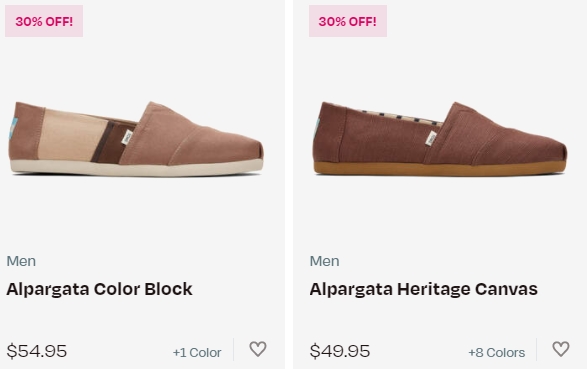The height and width of the screenshot is (369, 587).
Task: Open the Alpargata Color Block shoe image
Action: coord(136,139)
